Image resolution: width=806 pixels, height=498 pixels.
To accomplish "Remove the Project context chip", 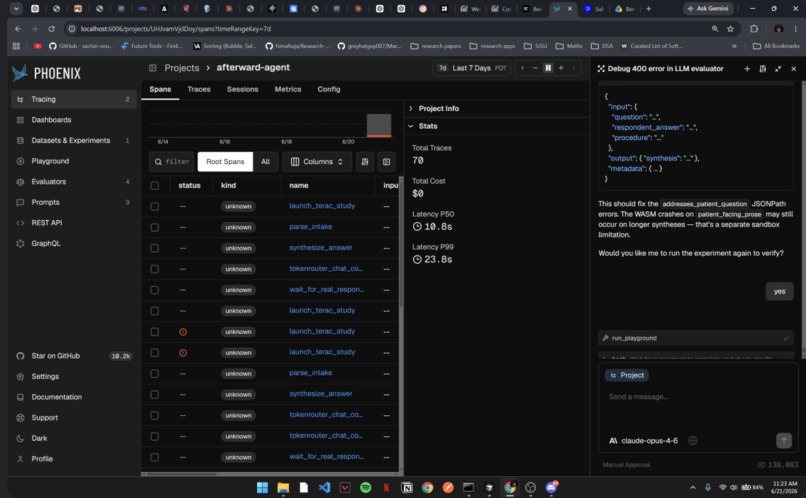I will click(x=627, y=375).
